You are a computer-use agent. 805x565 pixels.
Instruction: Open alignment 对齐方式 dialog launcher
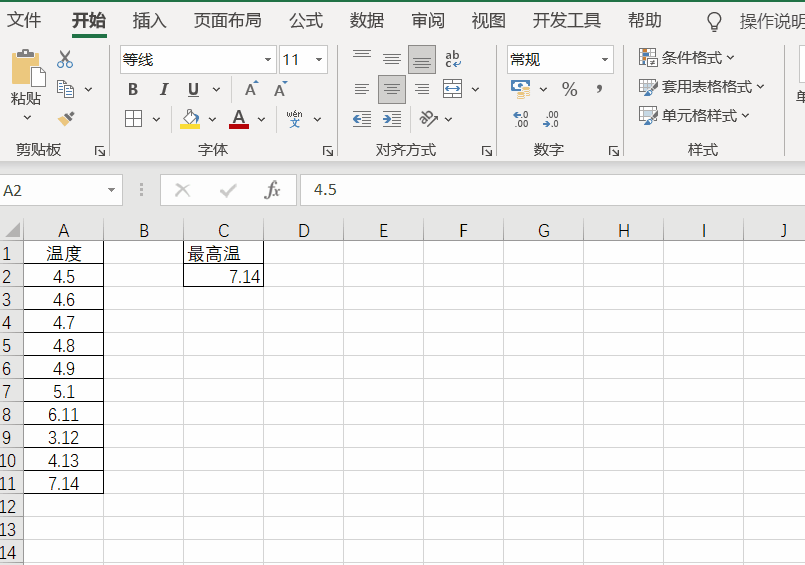tap(487, 151)
